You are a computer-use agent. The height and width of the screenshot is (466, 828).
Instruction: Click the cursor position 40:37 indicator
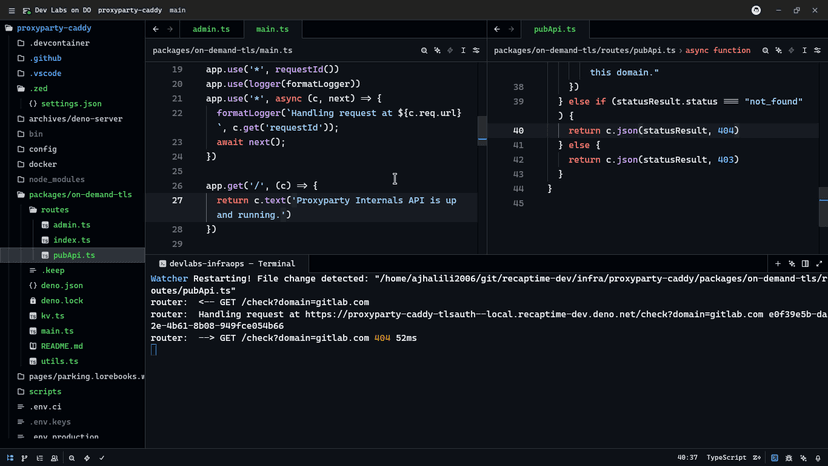point(687,458)
